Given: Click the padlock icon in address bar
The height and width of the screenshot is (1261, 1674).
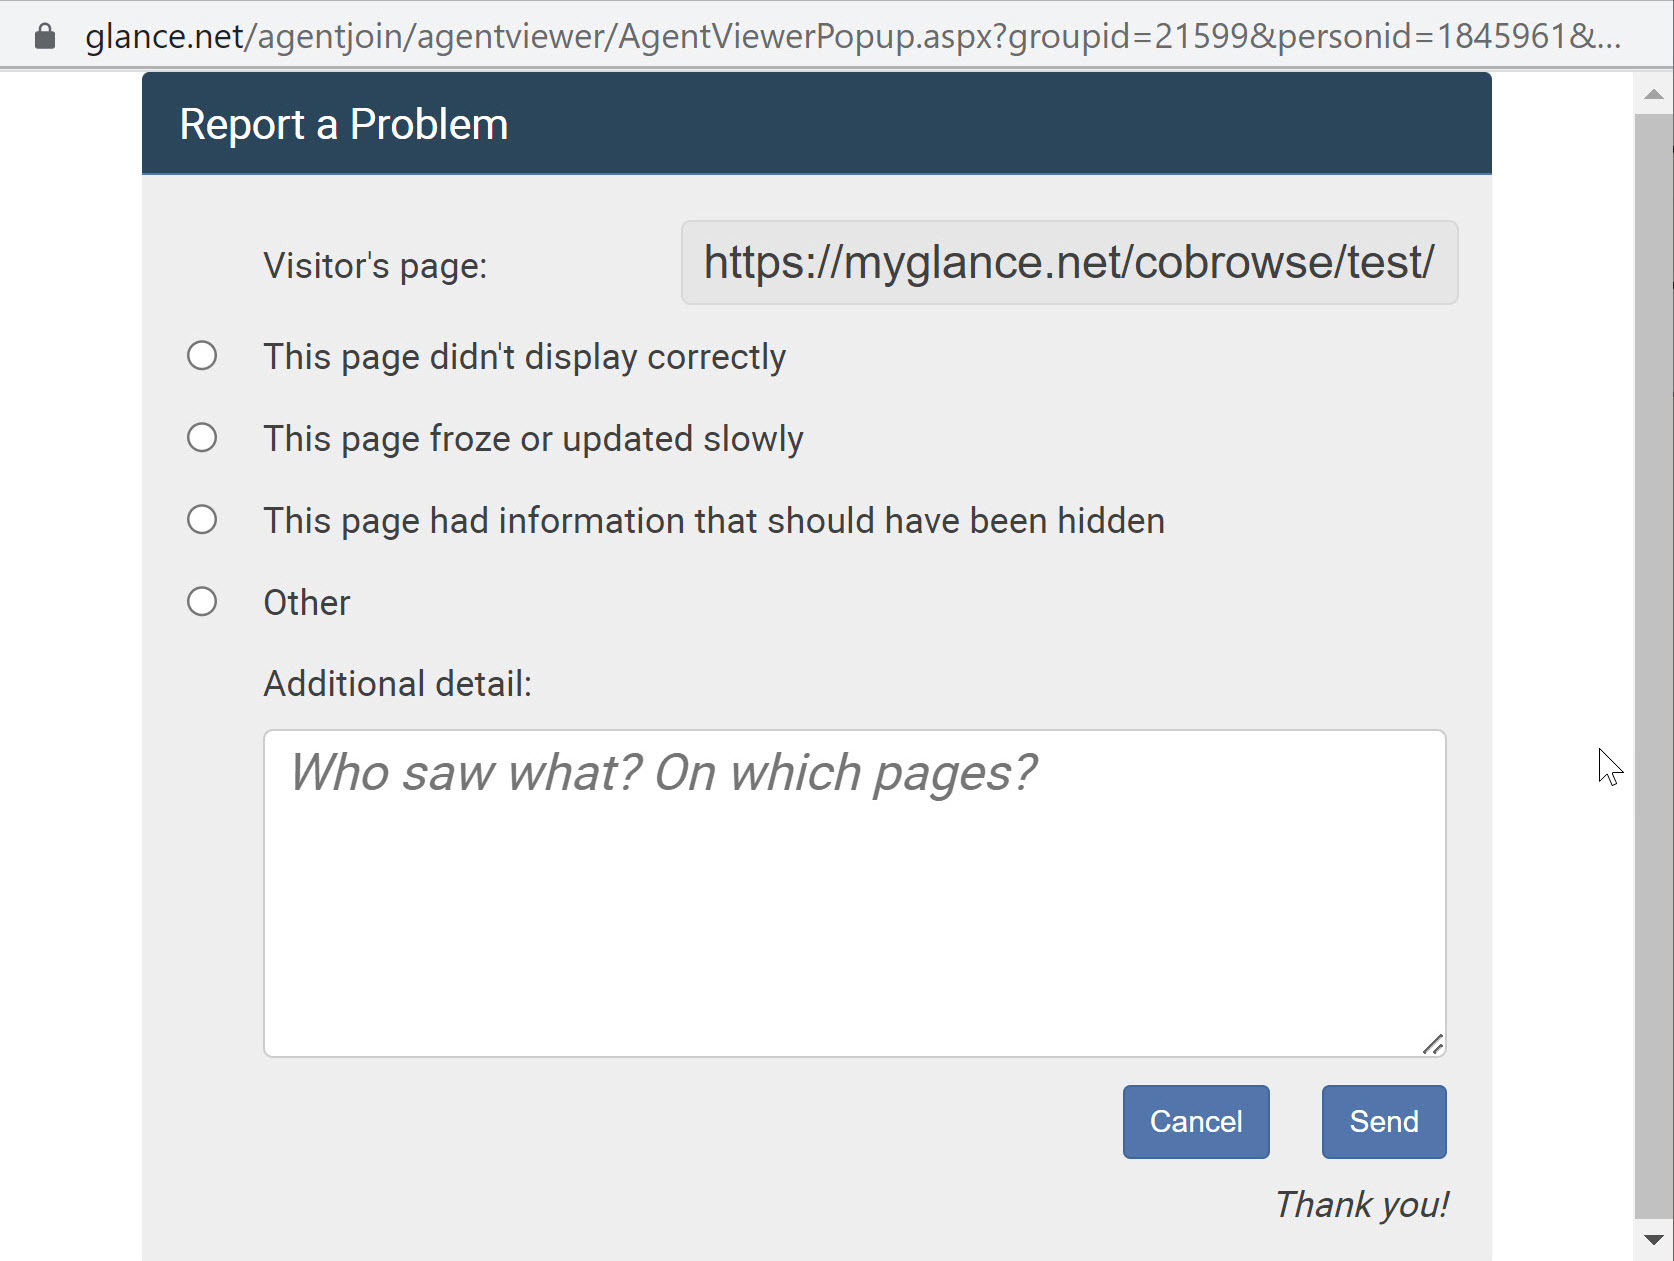Looking at the screenshot, I should click(x=44, y=37).
